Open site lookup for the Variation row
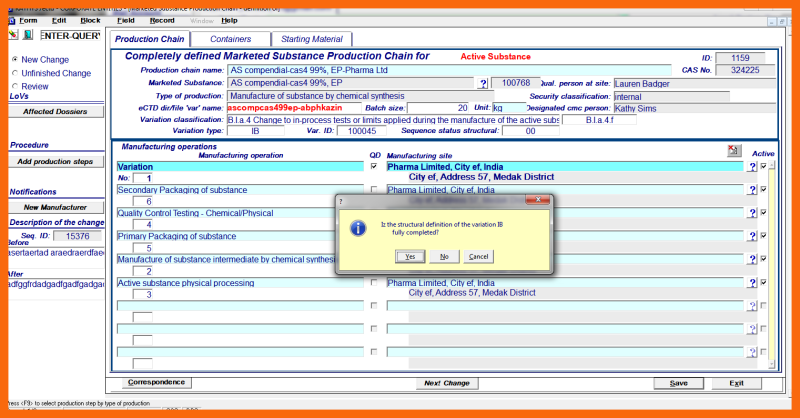 (x=752, y=166)
